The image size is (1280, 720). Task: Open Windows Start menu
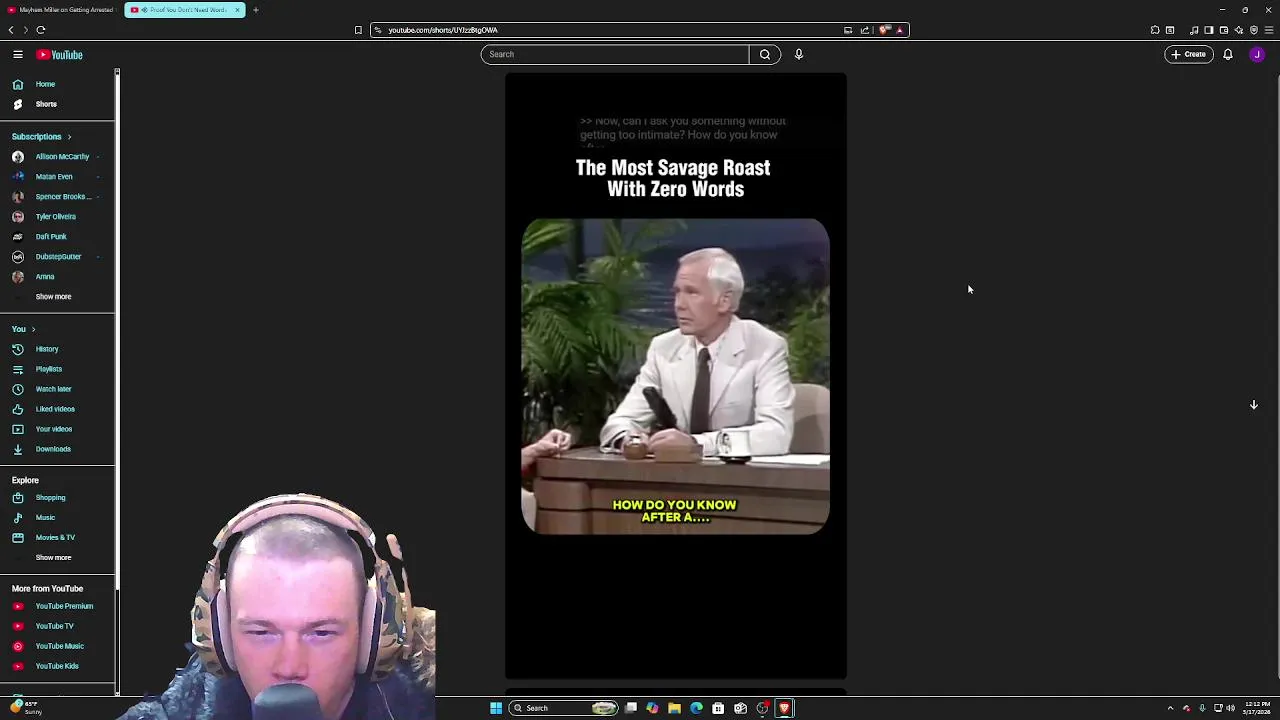496,708
